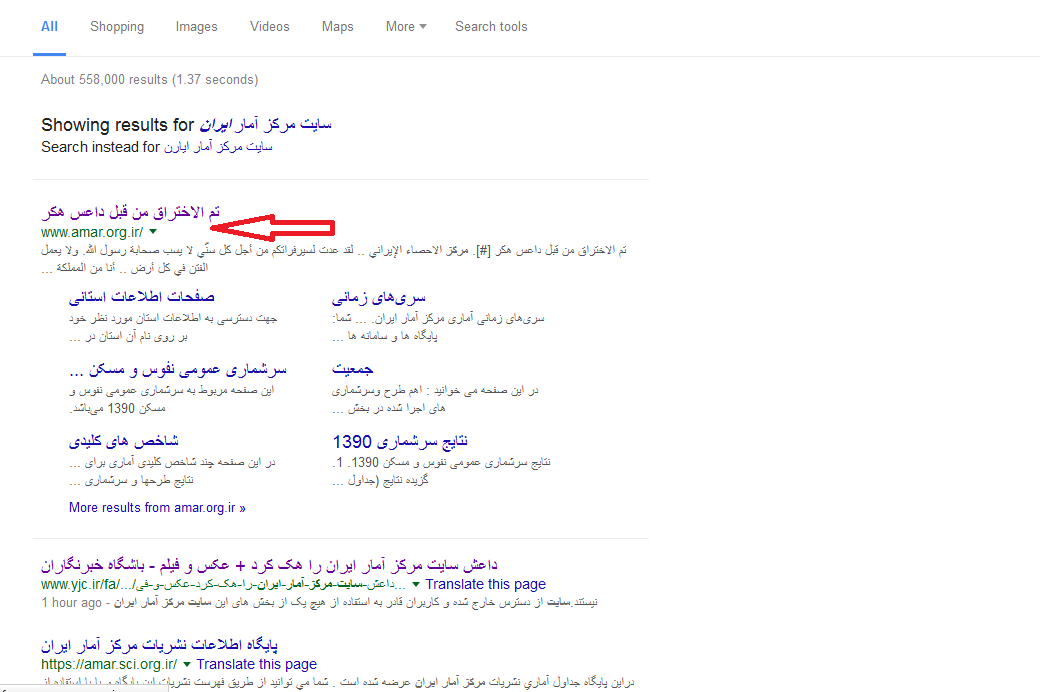The width and height of the screenshot is (1040, 692).
Task: Click the 'Search instead for' original query link
Action: [x=218, y=147]
